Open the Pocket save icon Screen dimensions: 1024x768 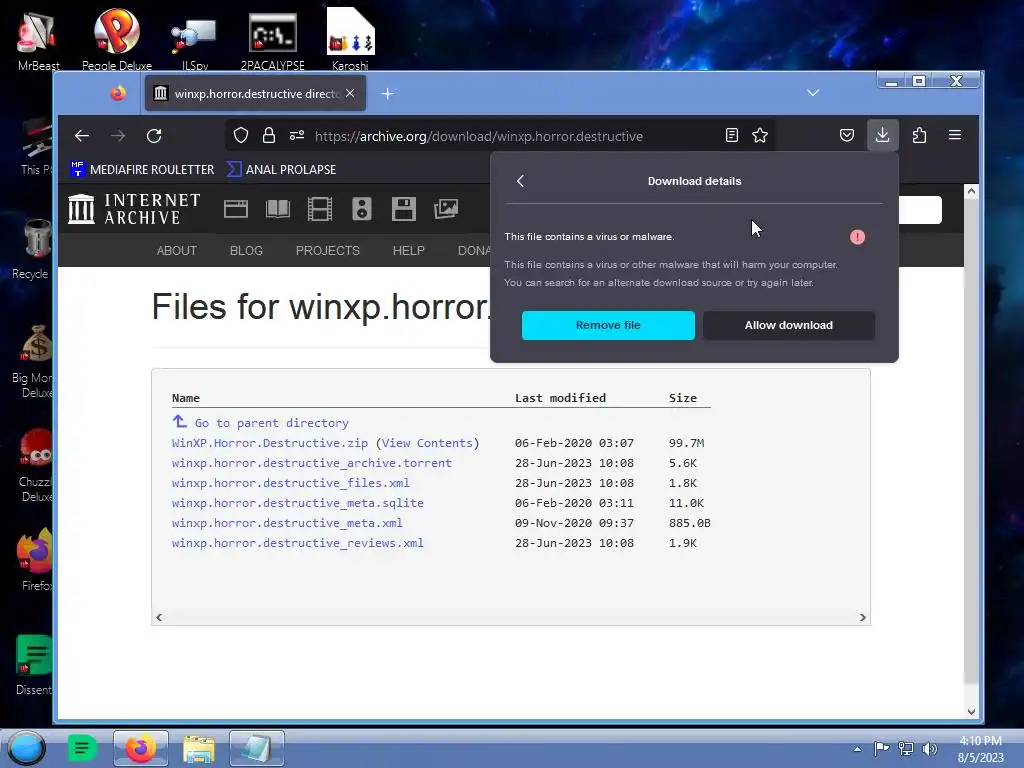[847, 135]
